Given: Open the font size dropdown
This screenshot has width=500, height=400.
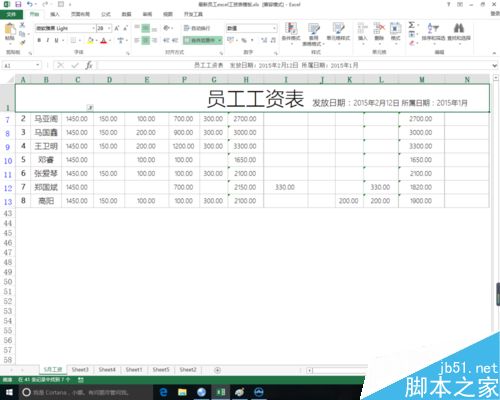Looking at the screenshot, I should coord(109,28).
